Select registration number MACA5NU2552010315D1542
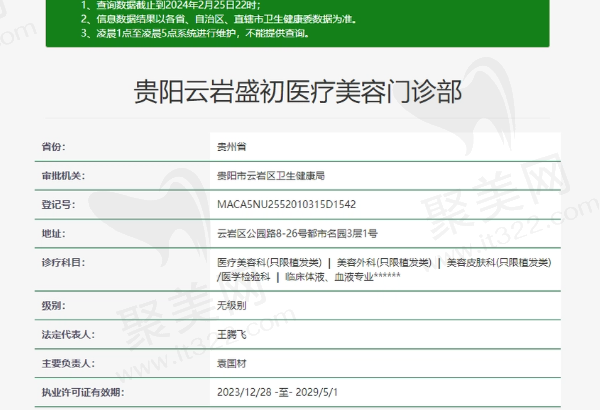 click(x=287, y=204)
